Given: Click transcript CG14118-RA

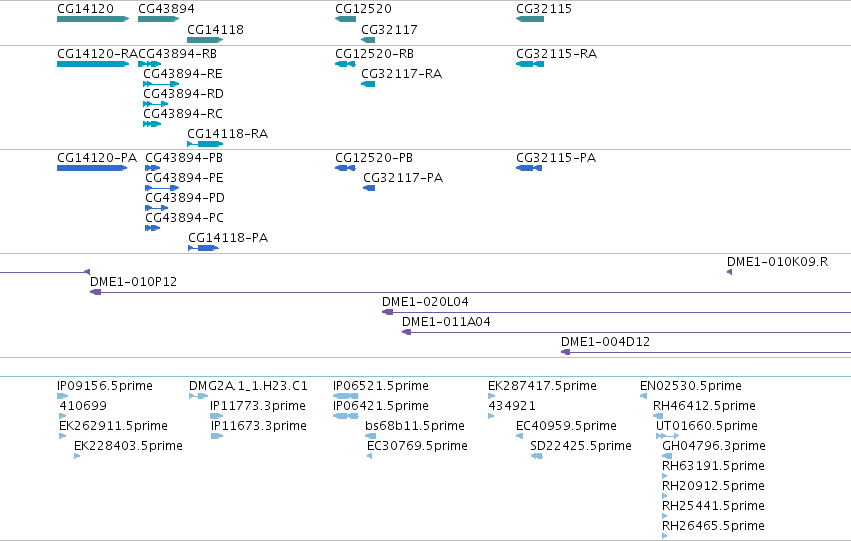Looking at the screenshot, I should (205, 144).
